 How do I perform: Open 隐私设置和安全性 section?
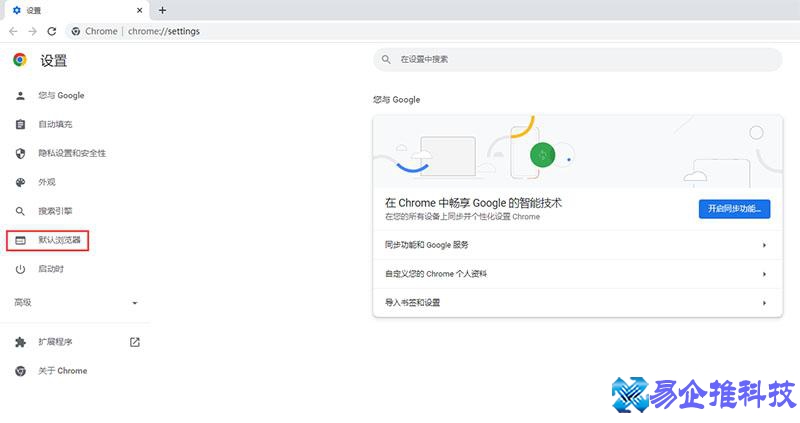coord(72,153)
